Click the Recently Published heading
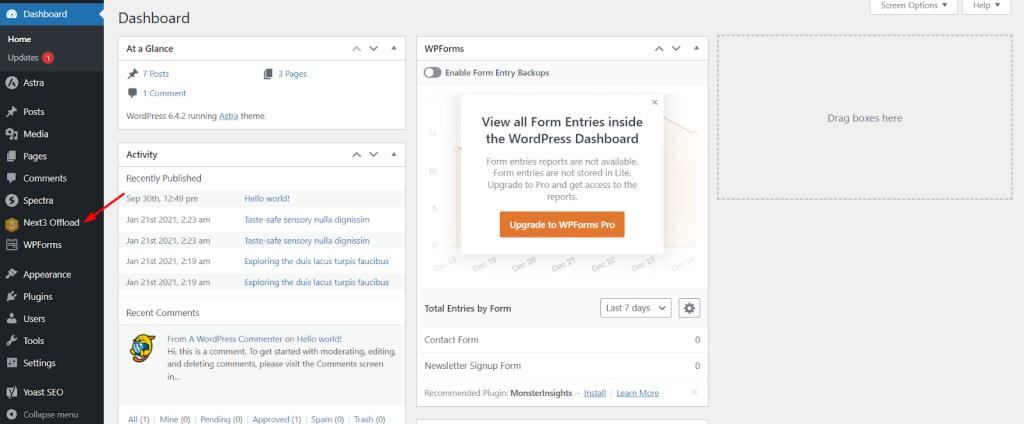 pos(164,178)
